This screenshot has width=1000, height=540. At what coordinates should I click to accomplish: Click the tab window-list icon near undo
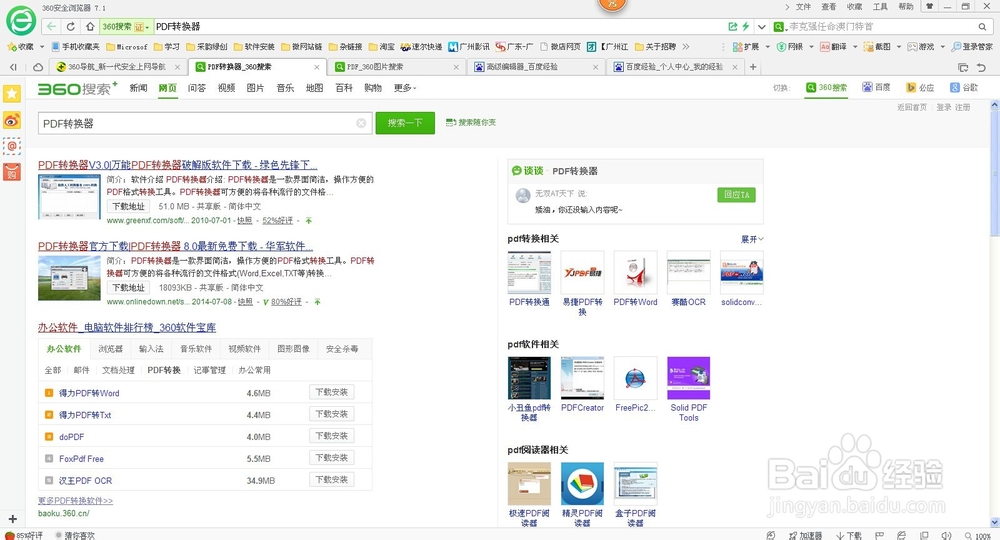click(x=963, y=67)
